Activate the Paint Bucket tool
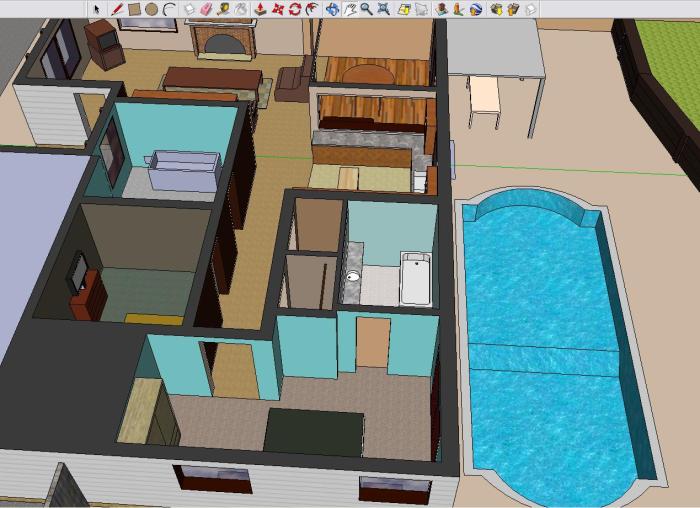The width and height of the screenshot is (700, 508). 242,9
